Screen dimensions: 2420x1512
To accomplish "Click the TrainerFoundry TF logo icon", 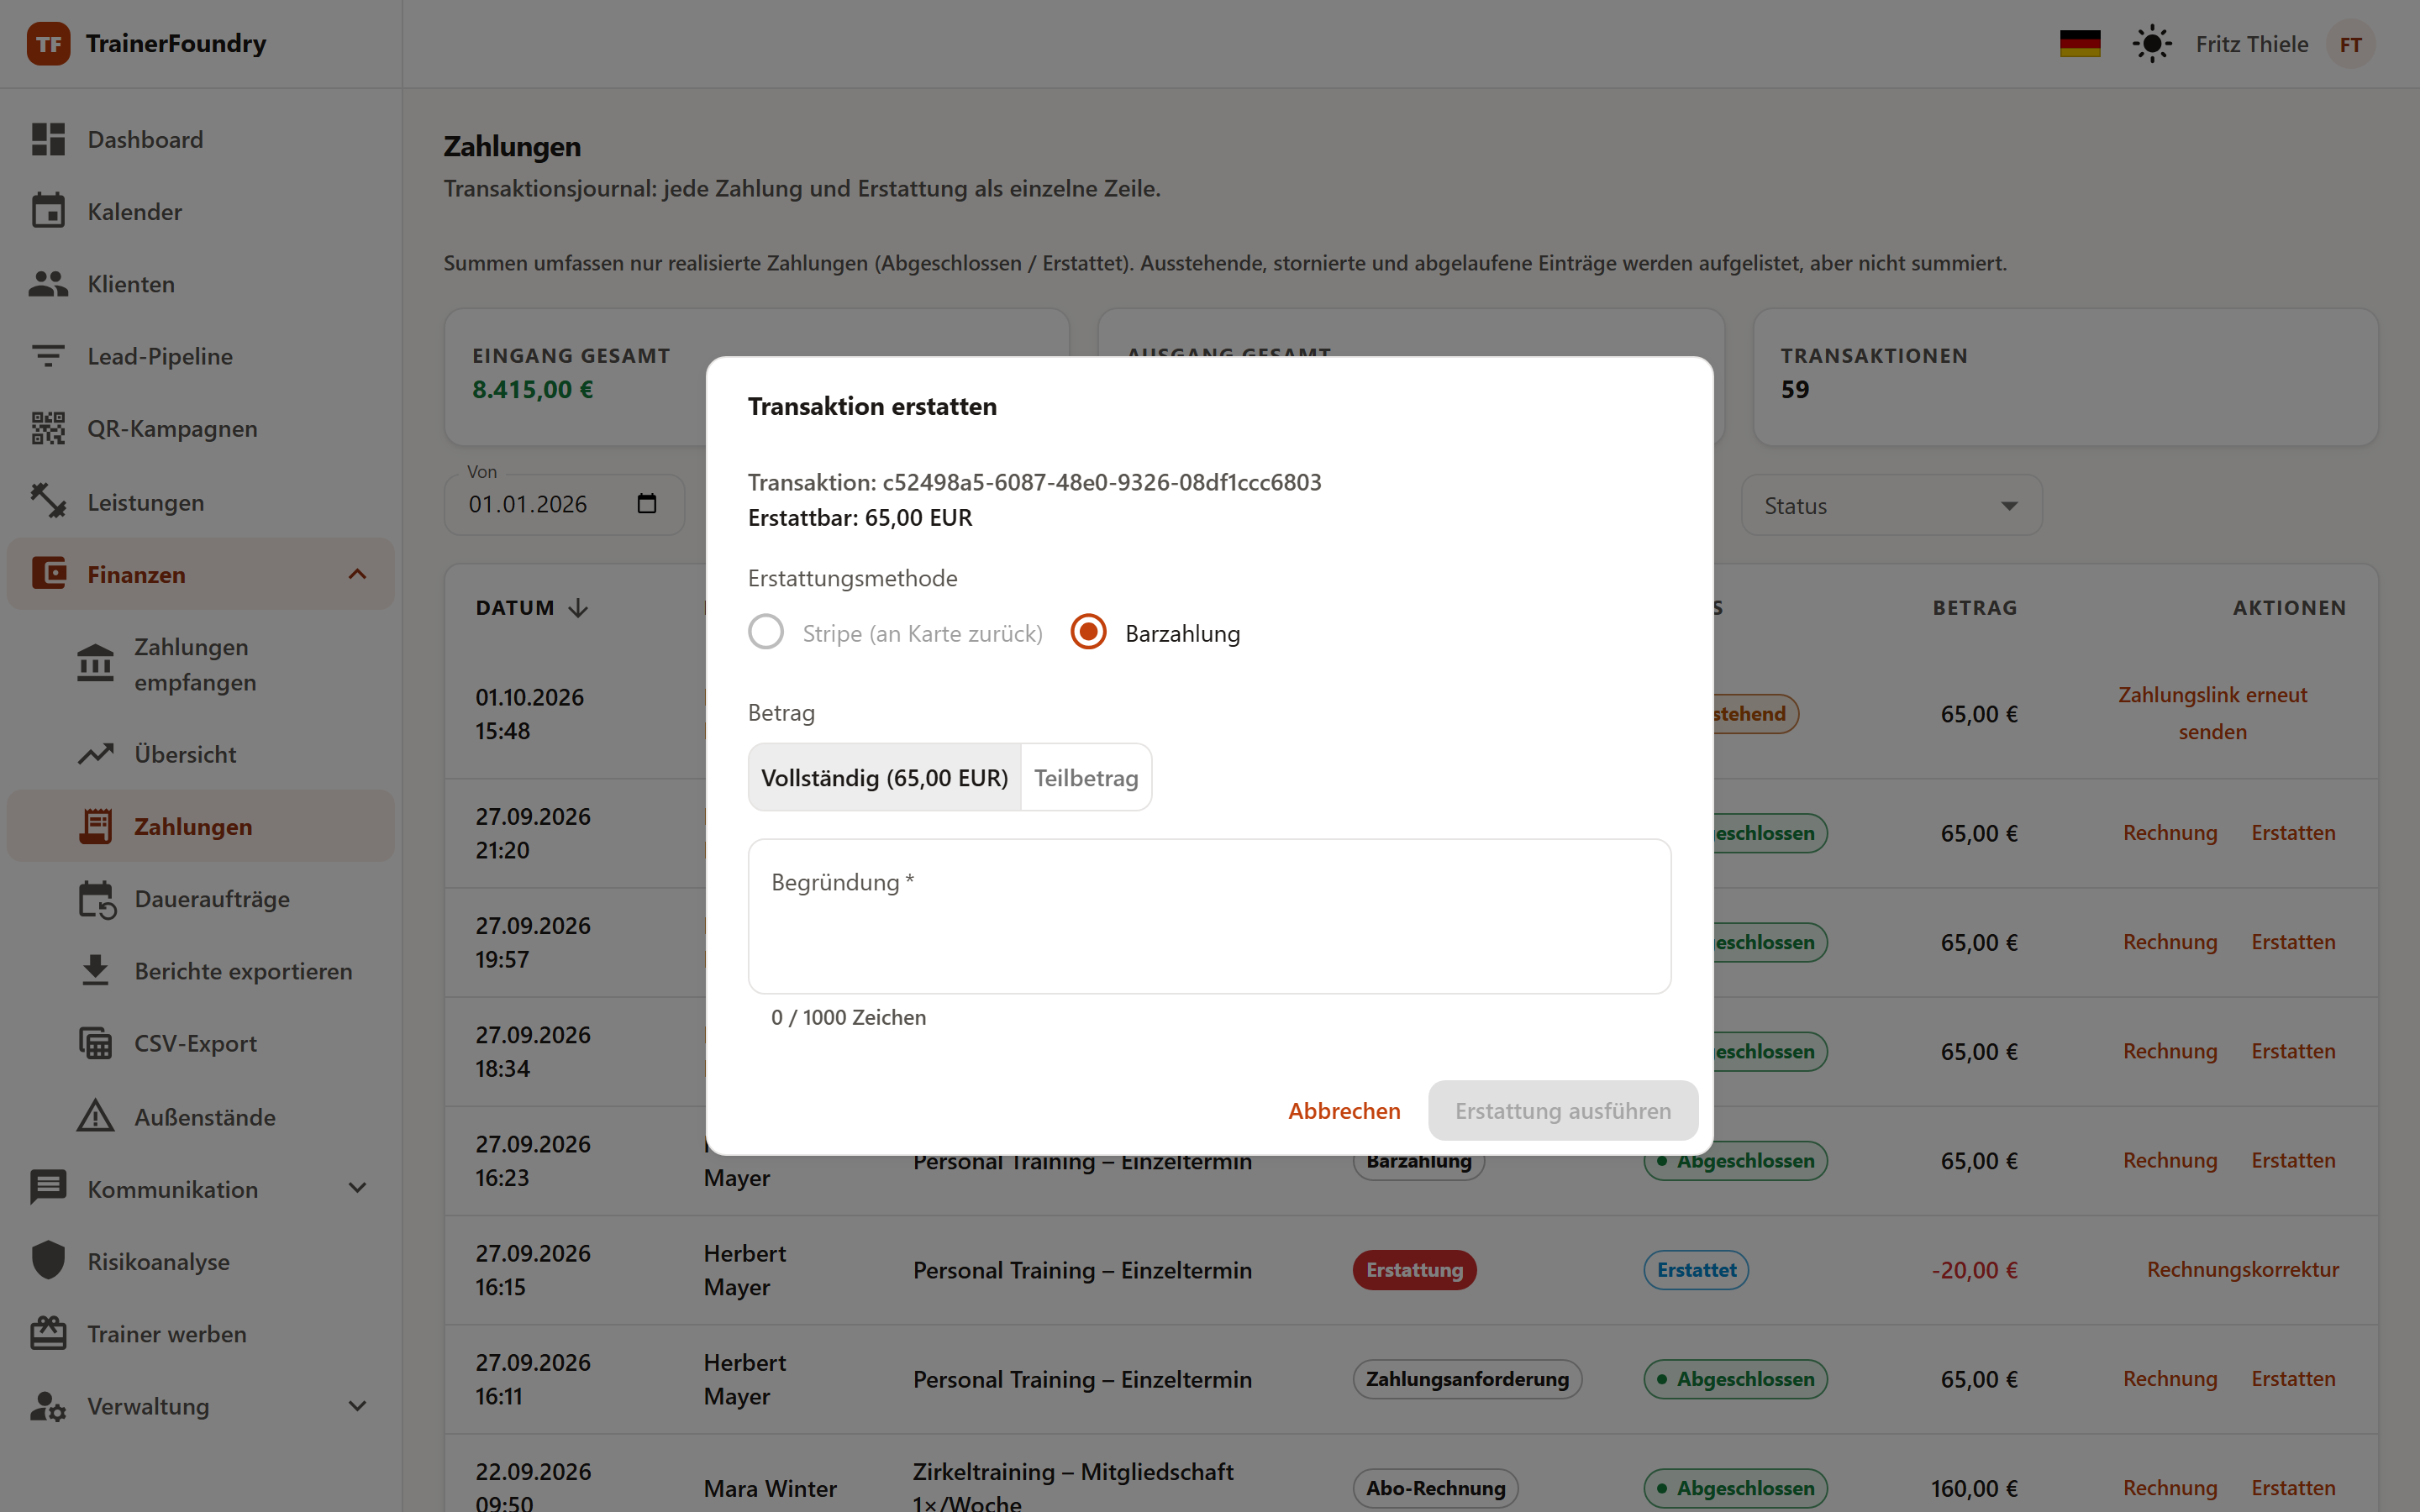I will click(x=48, y=44).
